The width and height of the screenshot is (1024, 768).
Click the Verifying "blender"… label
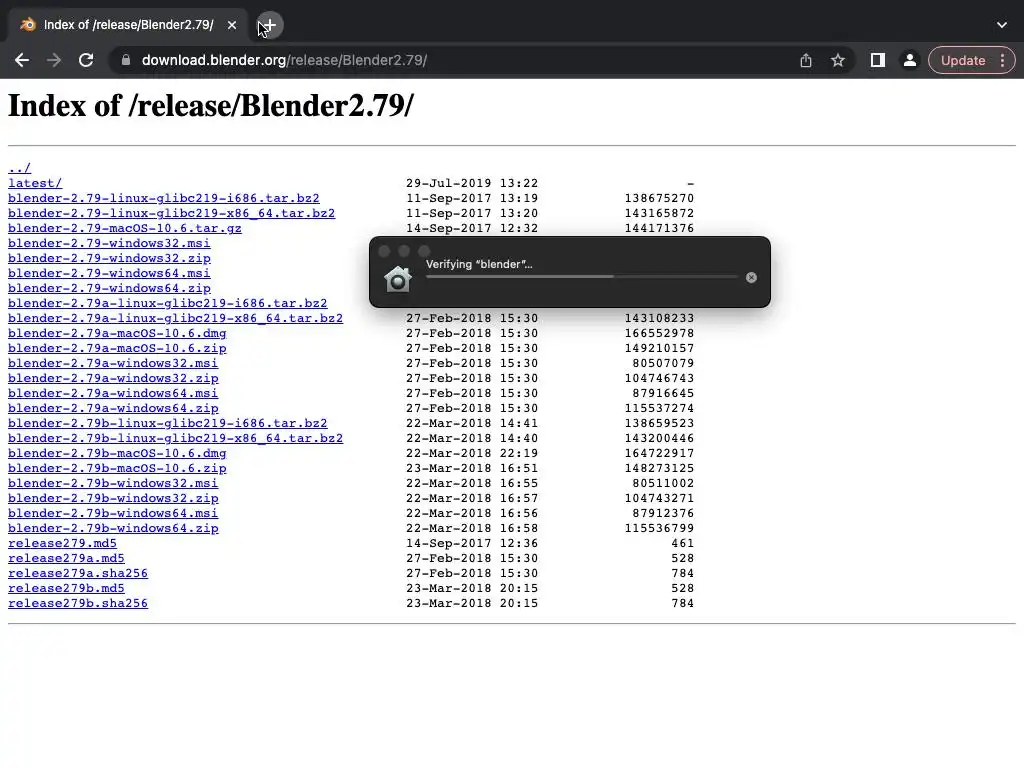point(479,264)
